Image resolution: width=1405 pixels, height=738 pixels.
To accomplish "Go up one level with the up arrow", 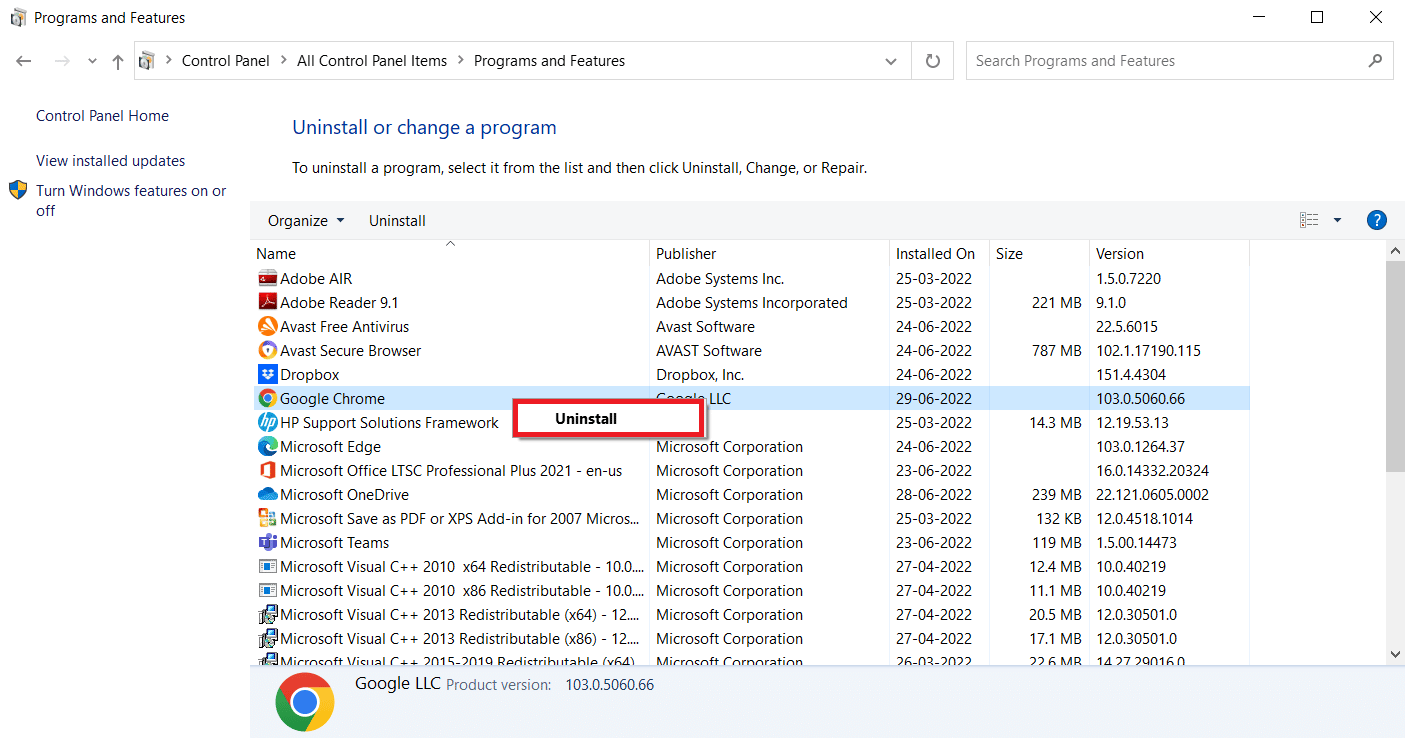I will (118, 61).
